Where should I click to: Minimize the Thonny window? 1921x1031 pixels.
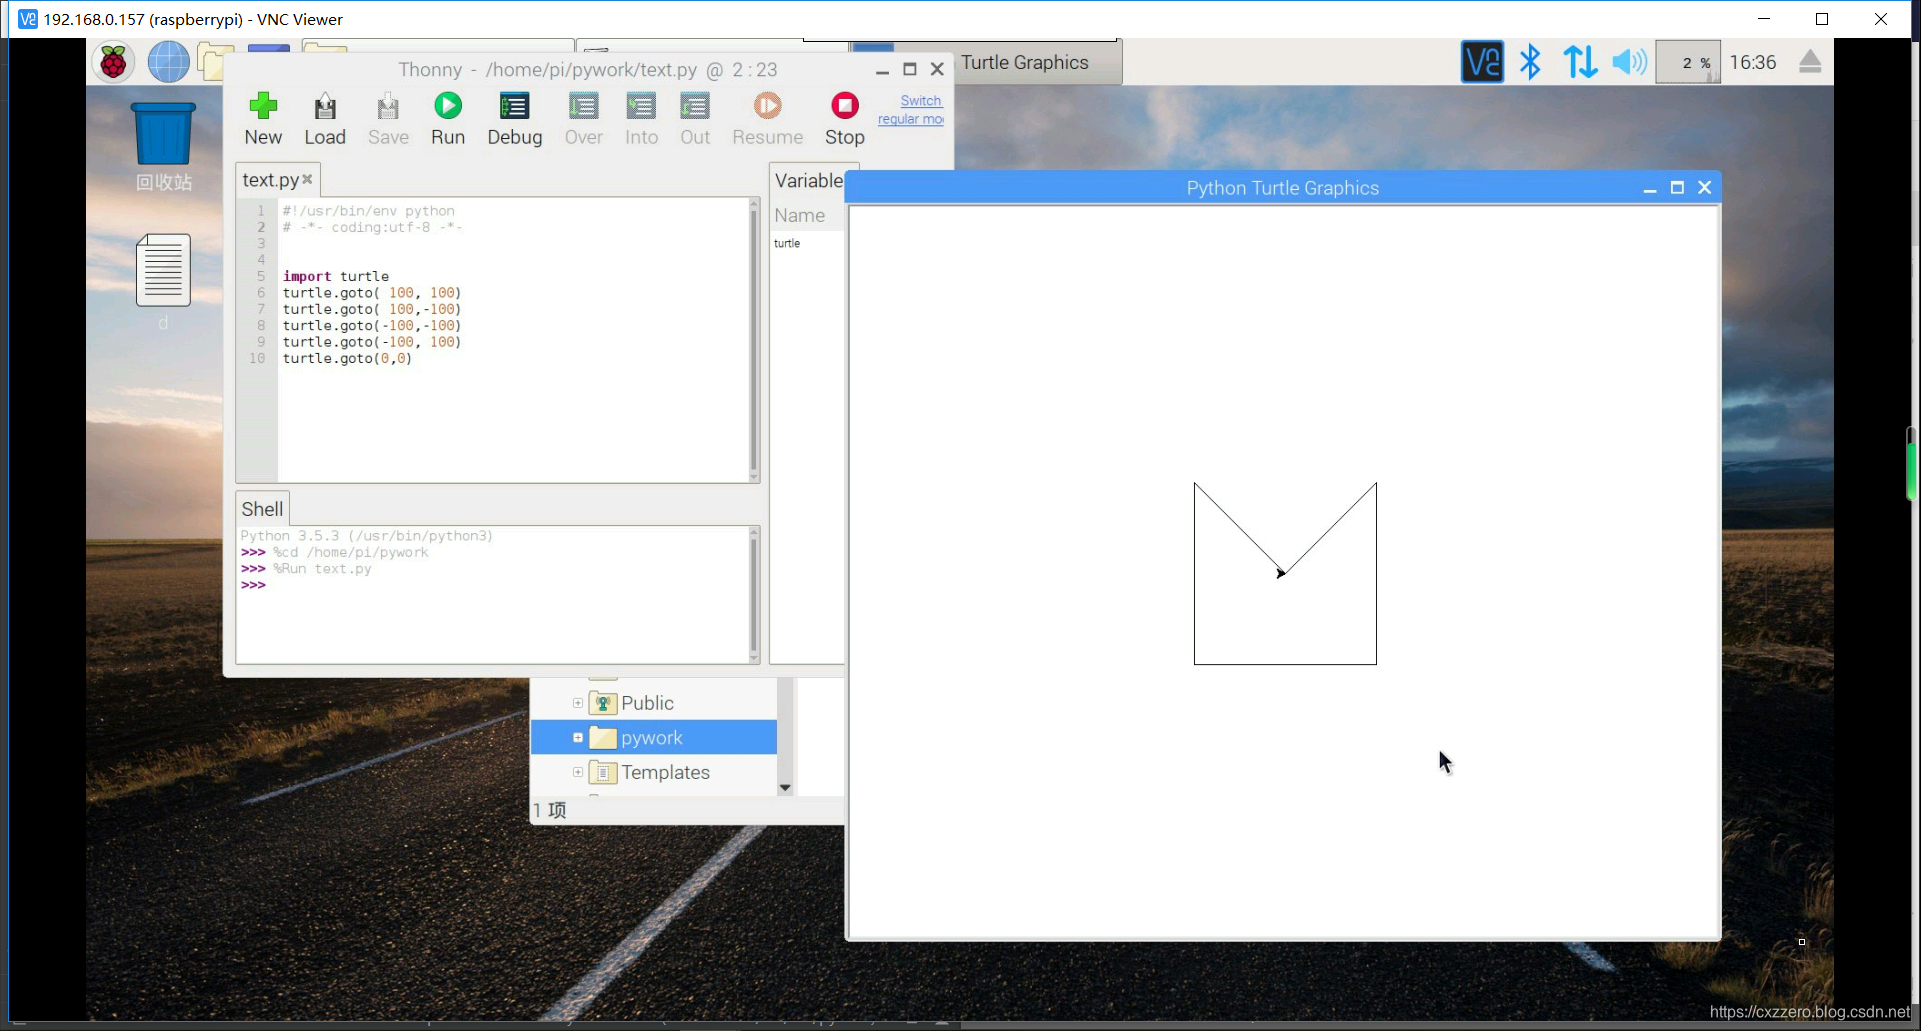tap(882, 70)
